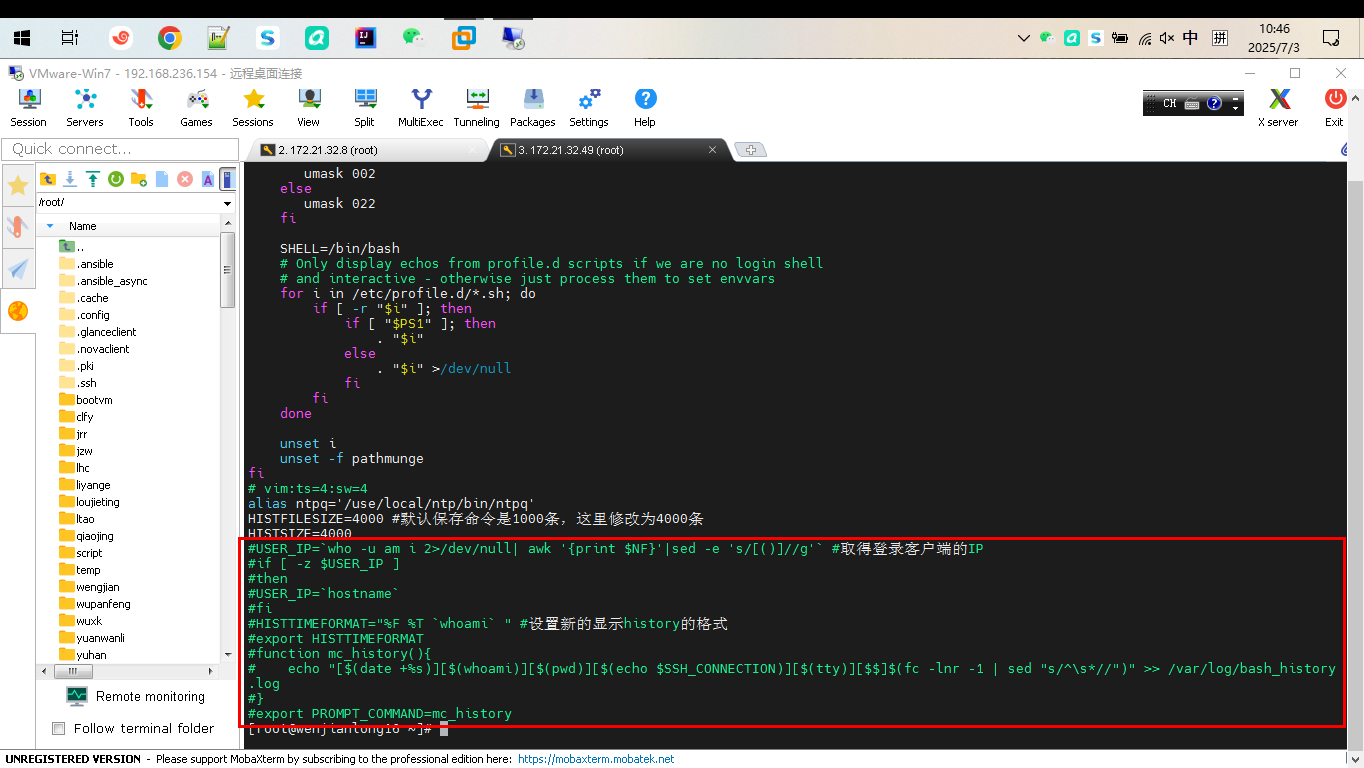Open the mobaxterm.mobatek.net link
This screenshot has width=1364, height=768.
[x=596, y=759]
